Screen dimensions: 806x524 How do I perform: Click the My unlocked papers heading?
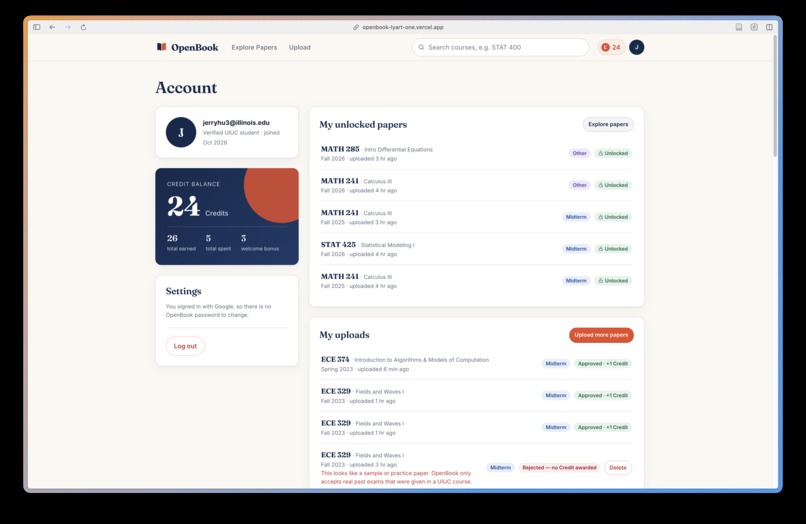point(363,124)
